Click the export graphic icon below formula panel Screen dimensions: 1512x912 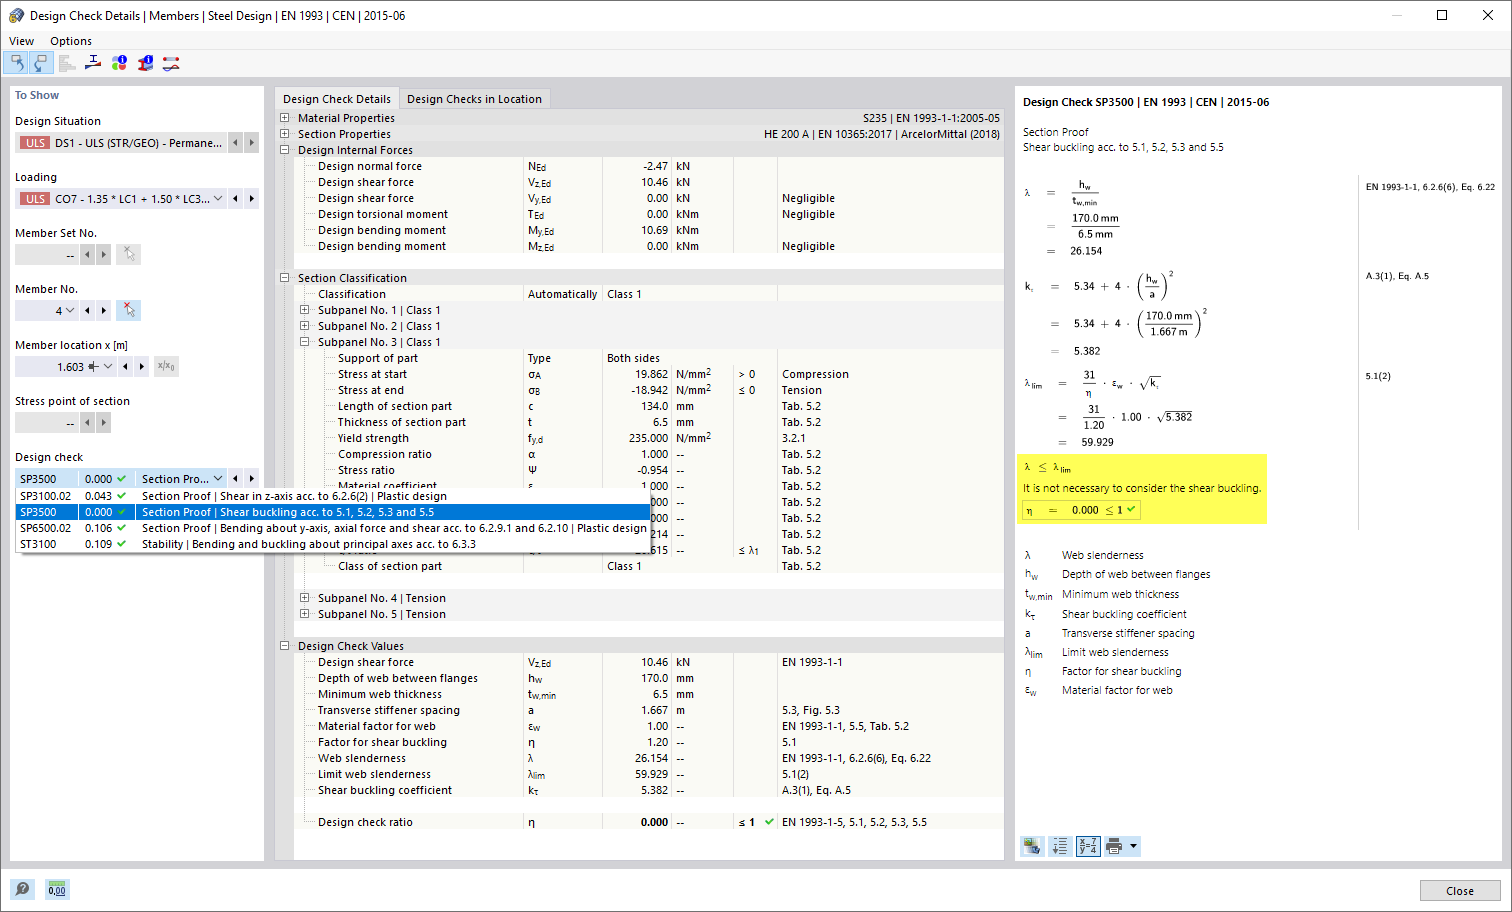tap(1032, 847)
